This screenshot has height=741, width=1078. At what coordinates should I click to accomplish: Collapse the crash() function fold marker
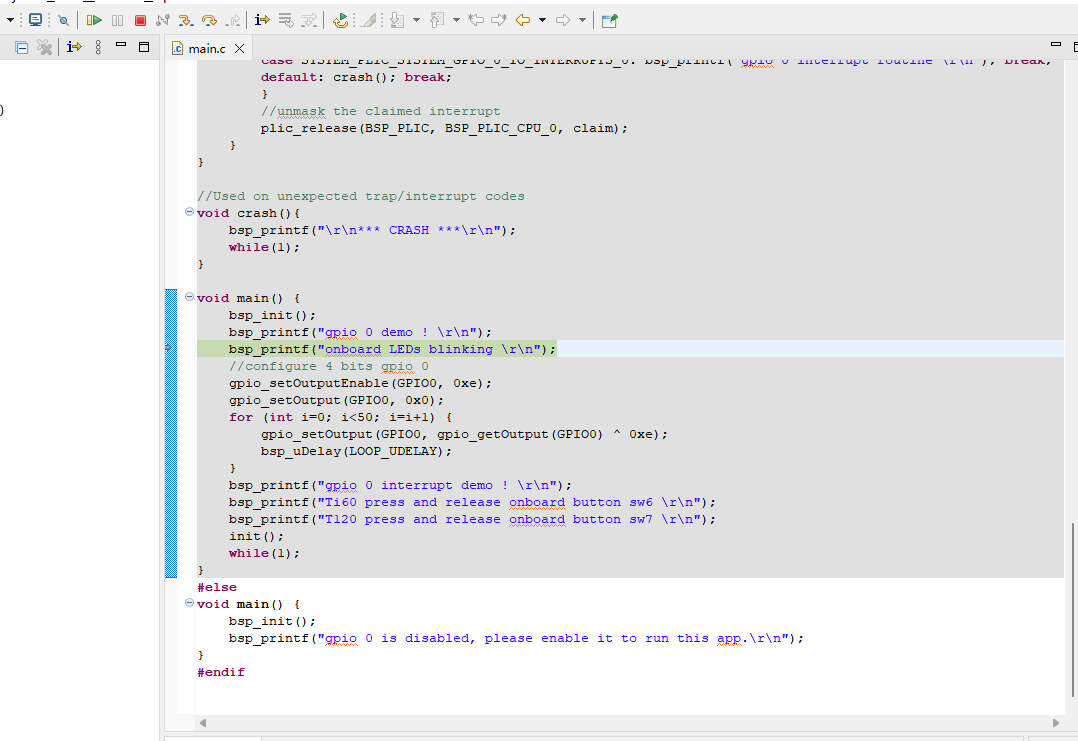[x=189, y=213]
